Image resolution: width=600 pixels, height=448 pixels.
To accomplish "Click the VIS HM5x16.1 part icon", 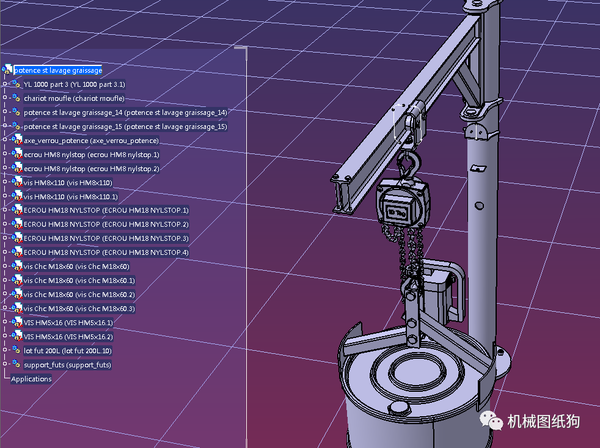I will pos(17,322).
